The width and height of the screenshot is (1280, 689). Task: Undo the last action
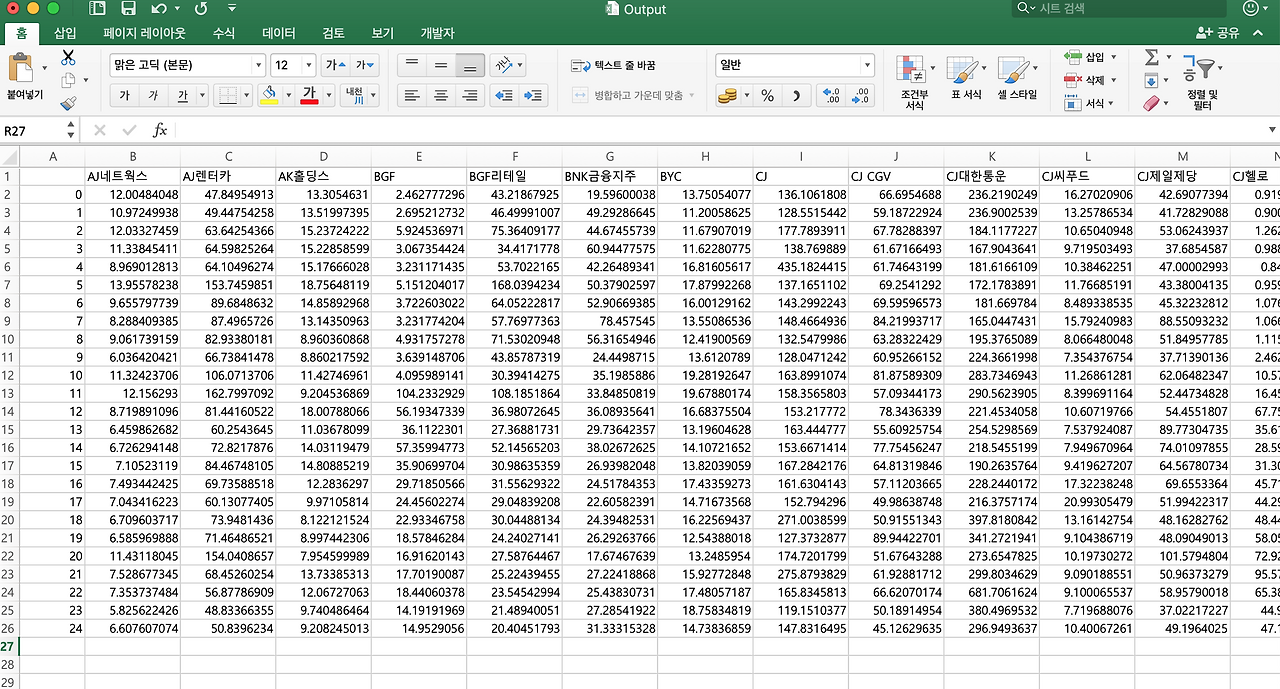(158, 9)
